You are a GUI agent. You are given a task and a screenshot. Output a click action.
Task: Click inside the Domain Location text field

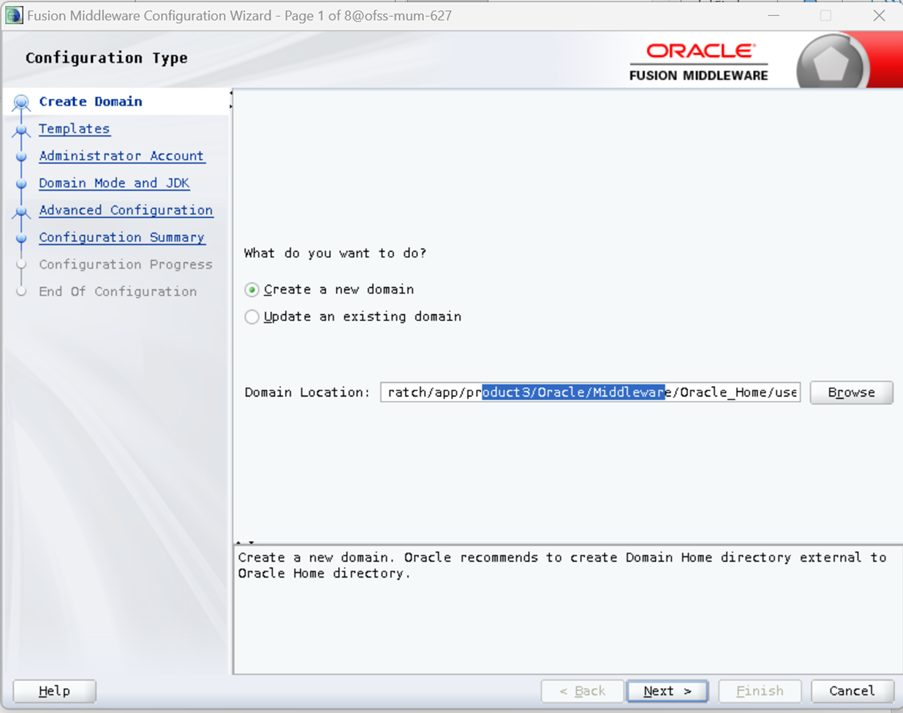590,393
